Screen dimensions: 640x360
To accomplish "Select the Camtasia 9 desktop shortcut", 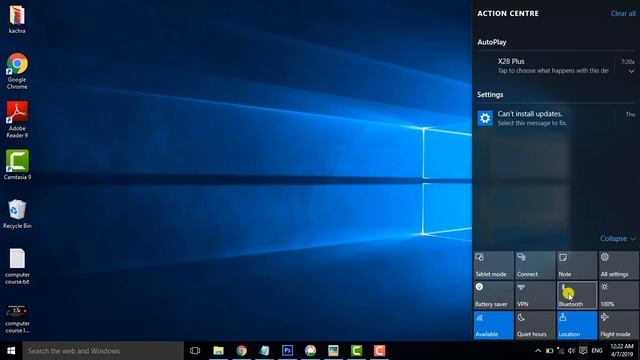I will (17, 164).
